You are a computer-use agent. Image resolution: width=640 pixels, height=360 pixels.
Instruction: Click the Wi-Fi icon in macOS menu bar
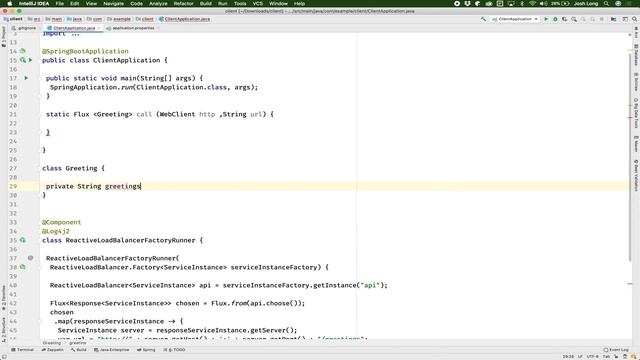(532, 3)
